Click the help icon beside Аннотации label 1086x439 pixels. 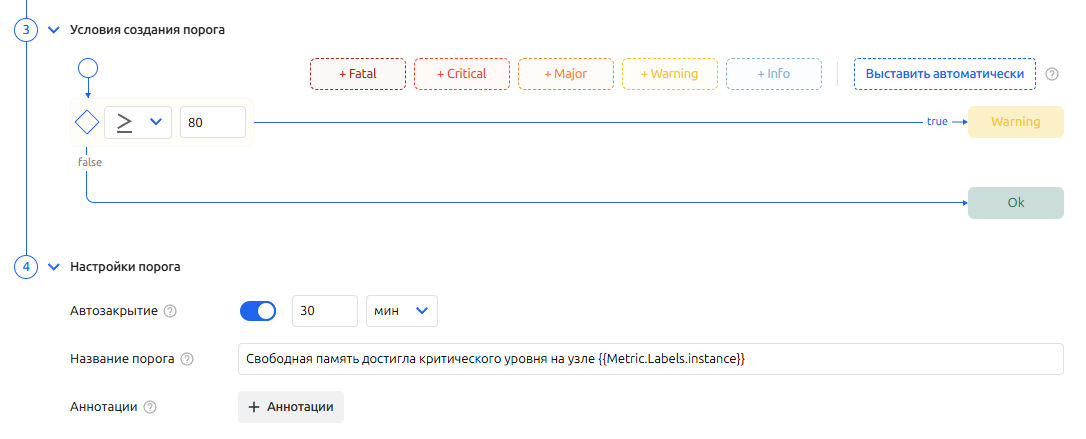pos(150,407)
